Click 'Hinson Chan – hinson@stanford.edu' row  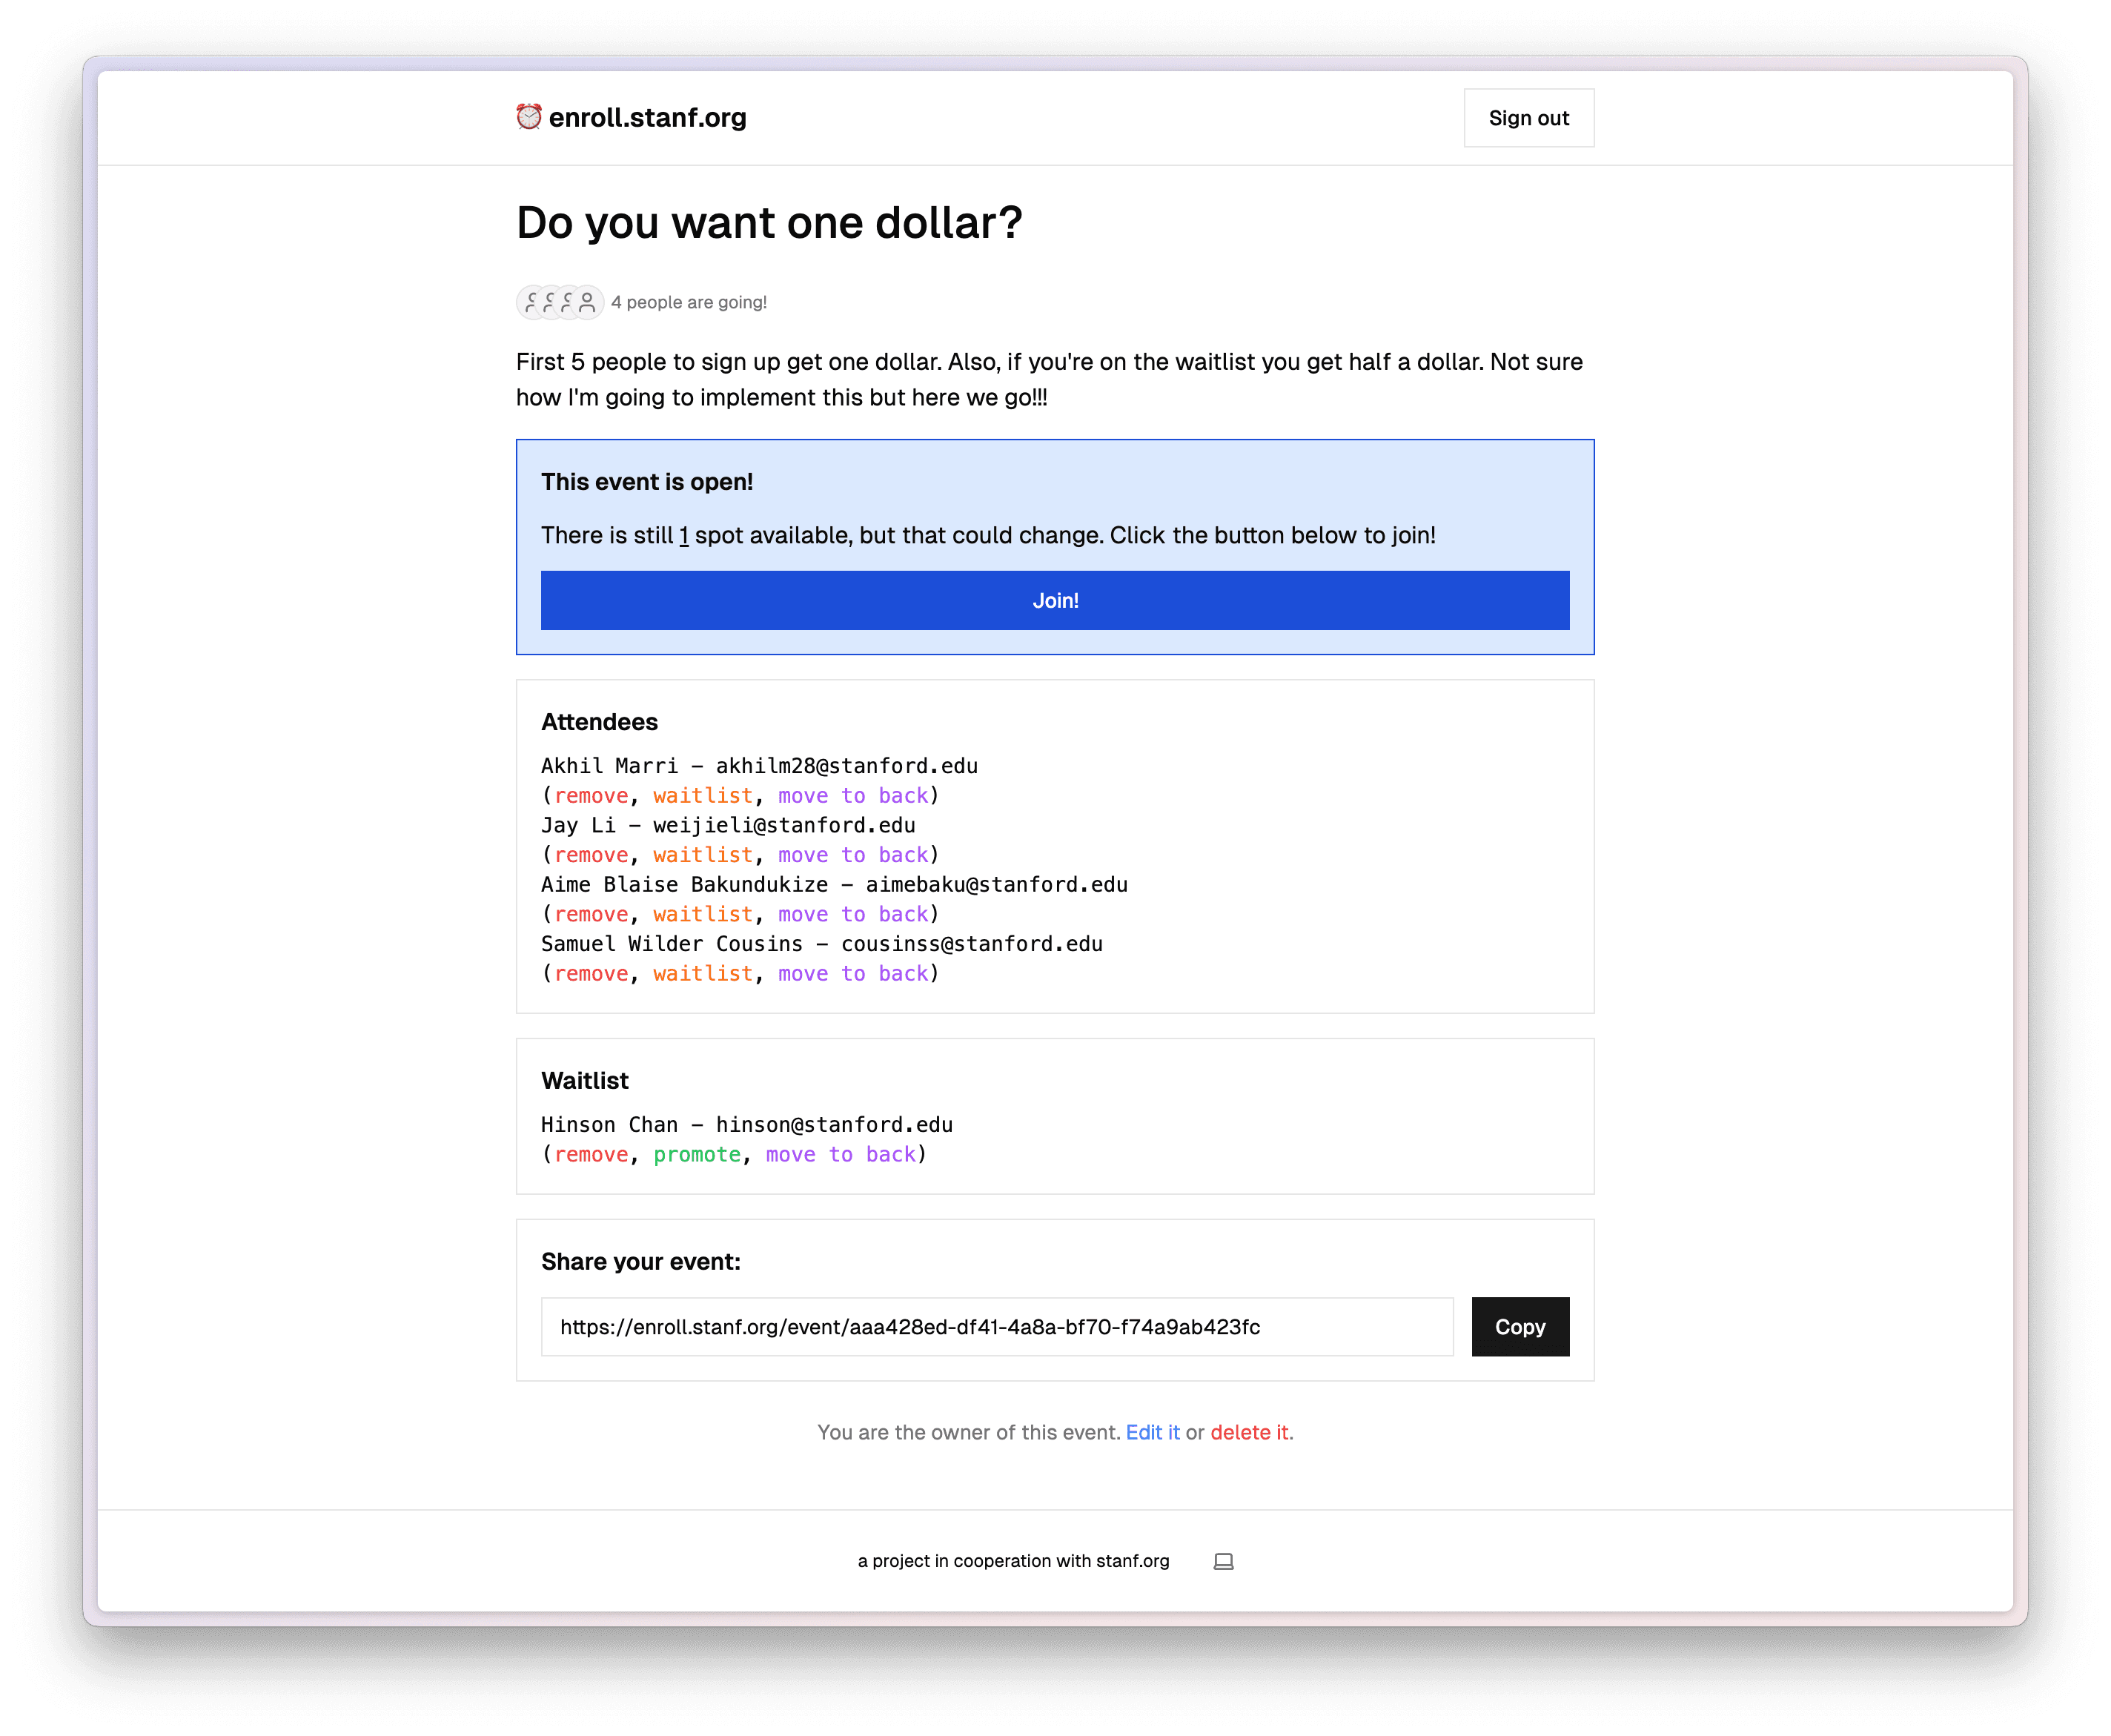[x=747, y=1125]
